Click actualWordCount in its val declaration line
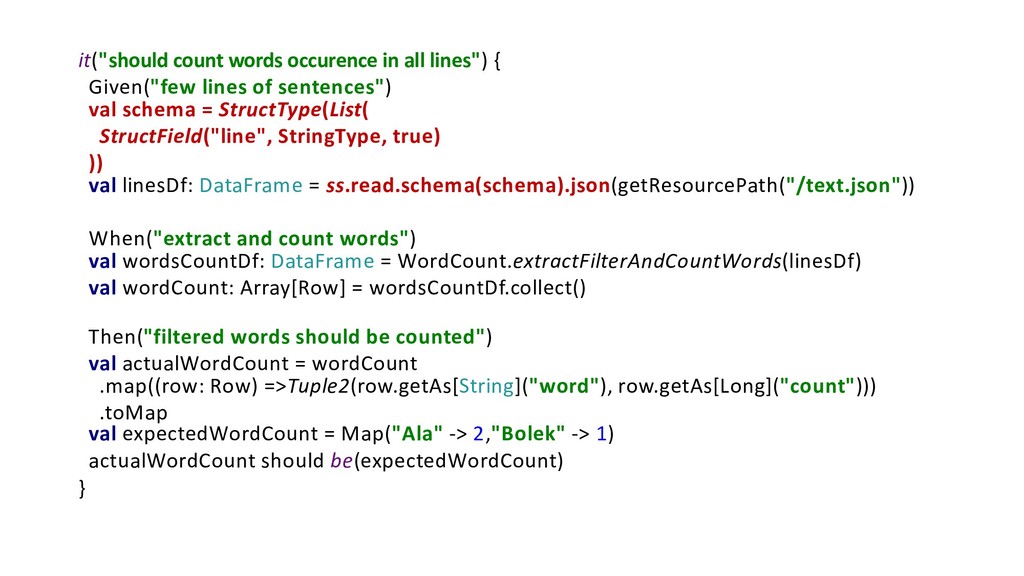This screenshot has height=576, width=1024. click(205, 364)
